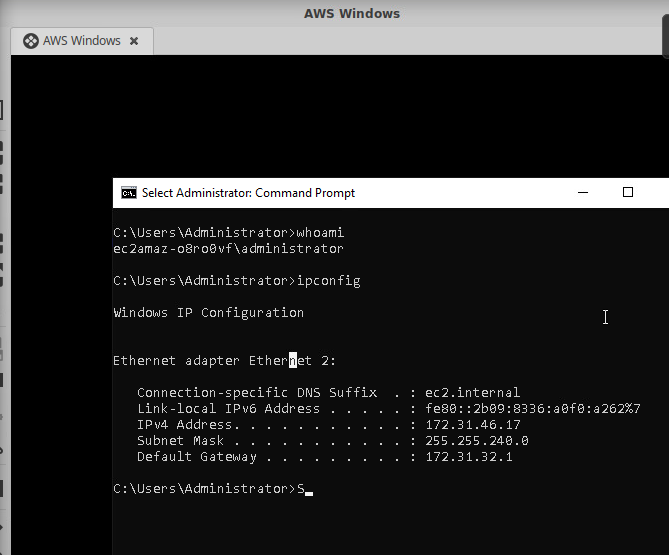Click the ec2amaz-o8ro0vf\administrator output line
The width and height of the screenshot is (669, 555).
[228, 248]
